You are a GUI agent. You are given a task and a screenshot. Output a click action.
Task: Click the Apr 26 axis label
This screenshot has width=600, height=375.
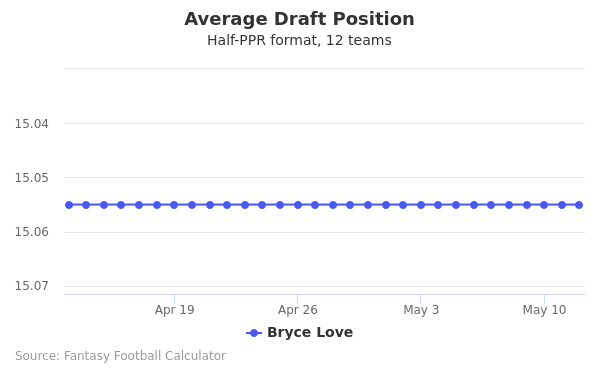point(298,310)
